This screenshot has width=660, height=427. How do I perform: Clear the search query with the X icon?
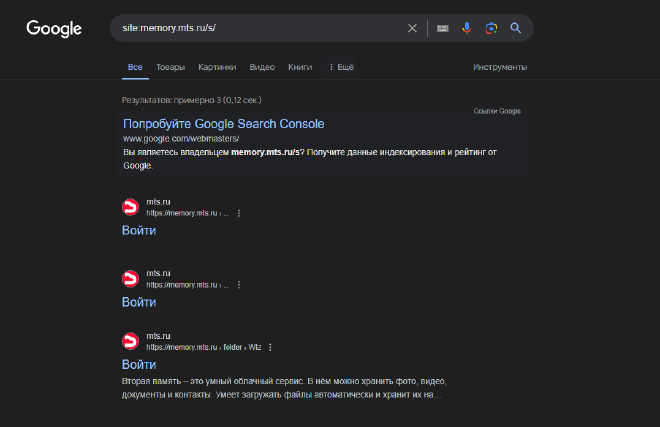412,28
